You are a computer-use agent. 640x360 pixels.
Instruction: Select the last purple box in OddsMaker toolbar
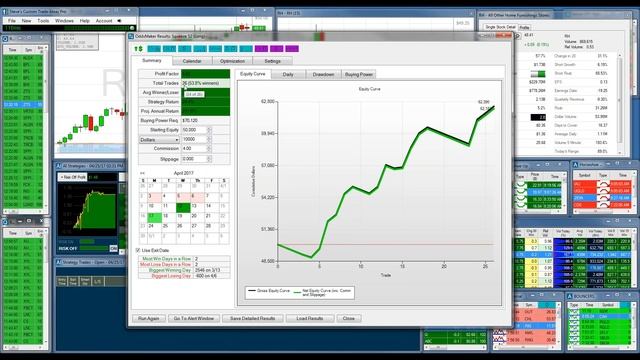click(x=292, y=49)
